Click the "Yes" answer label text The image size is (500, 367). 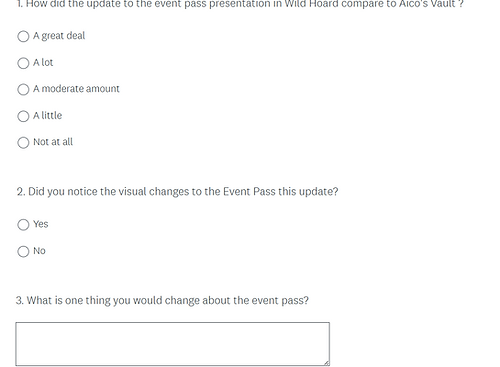pos(41,224)
